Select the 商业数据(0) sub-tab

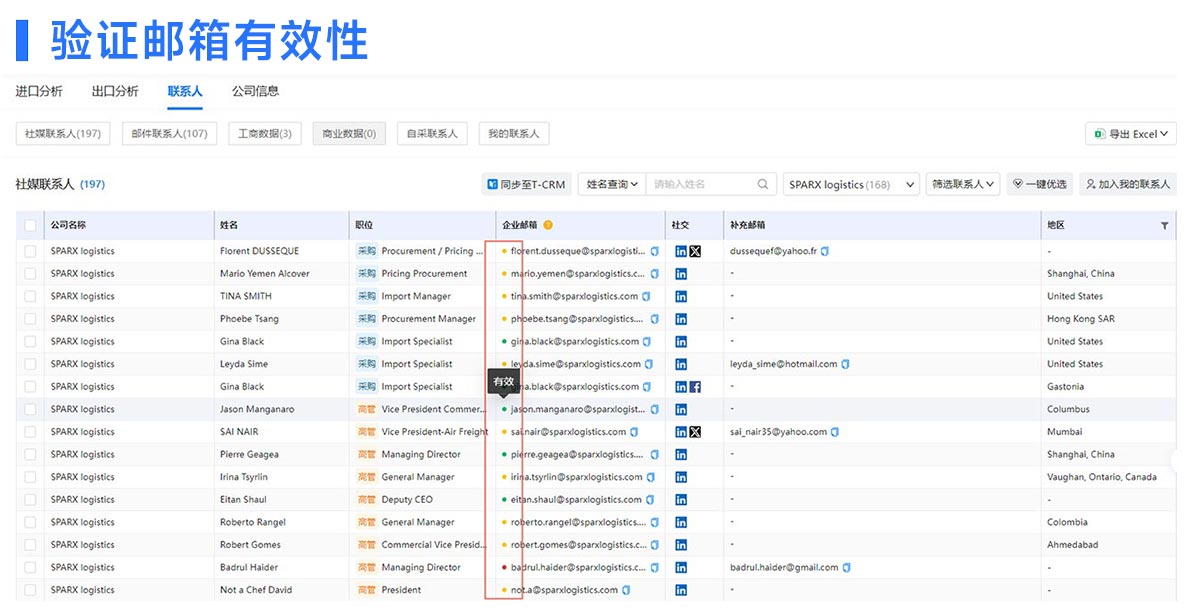pyautogui.click(x=349, y=134)
